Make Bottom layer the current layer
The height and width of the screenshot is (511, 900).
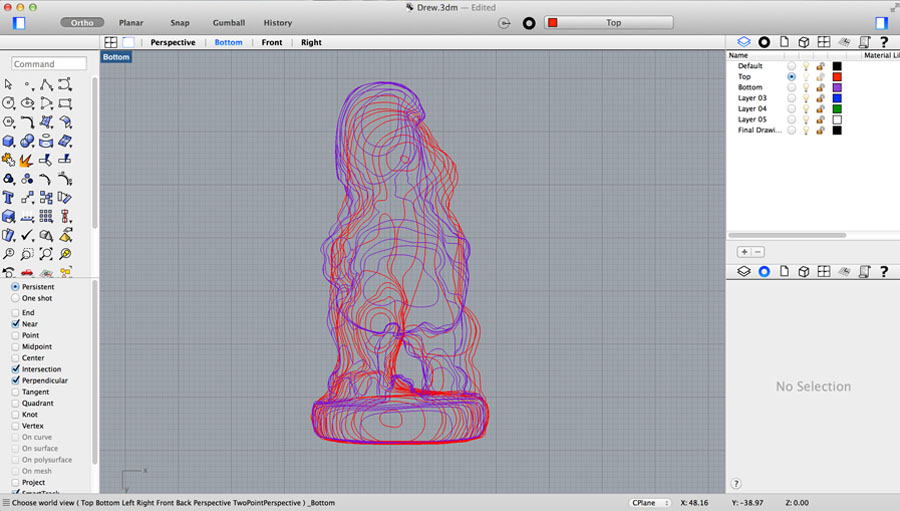(x=792, y=87)
